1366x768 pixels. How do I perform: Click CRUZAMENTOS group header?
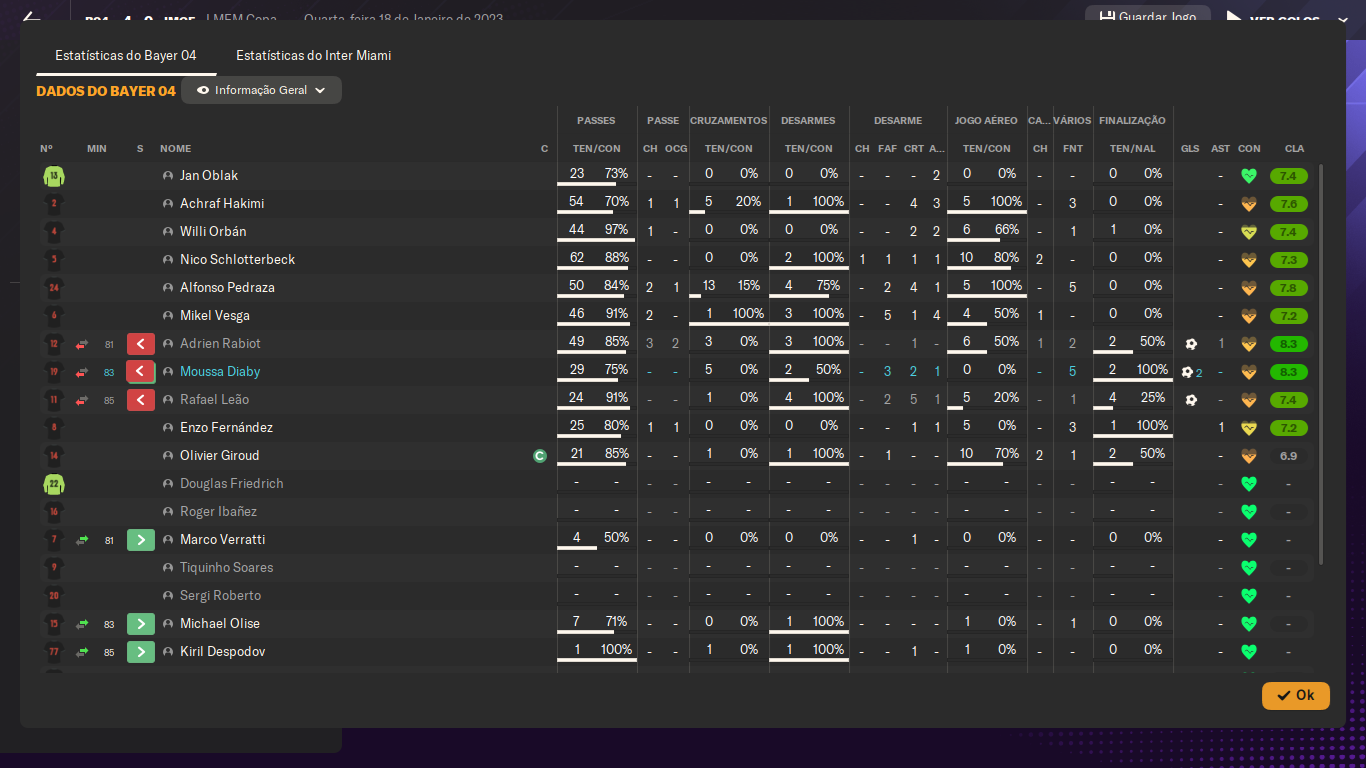pos(729,121)
